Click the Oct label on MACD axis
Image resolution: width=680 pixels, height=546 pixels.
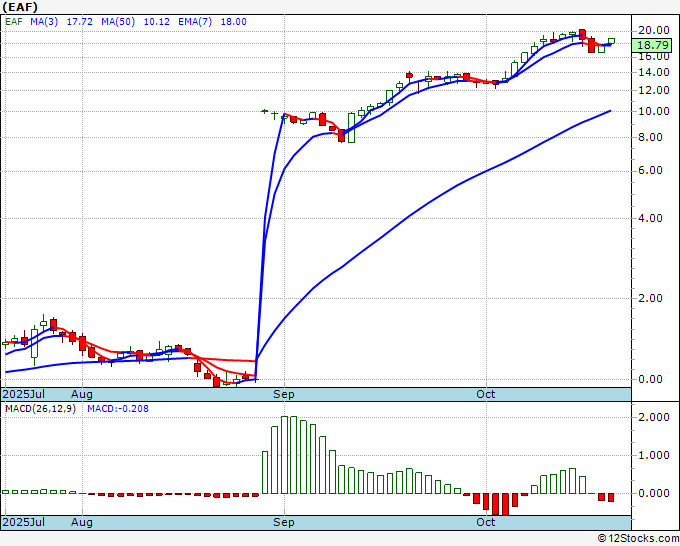point(486,522)
